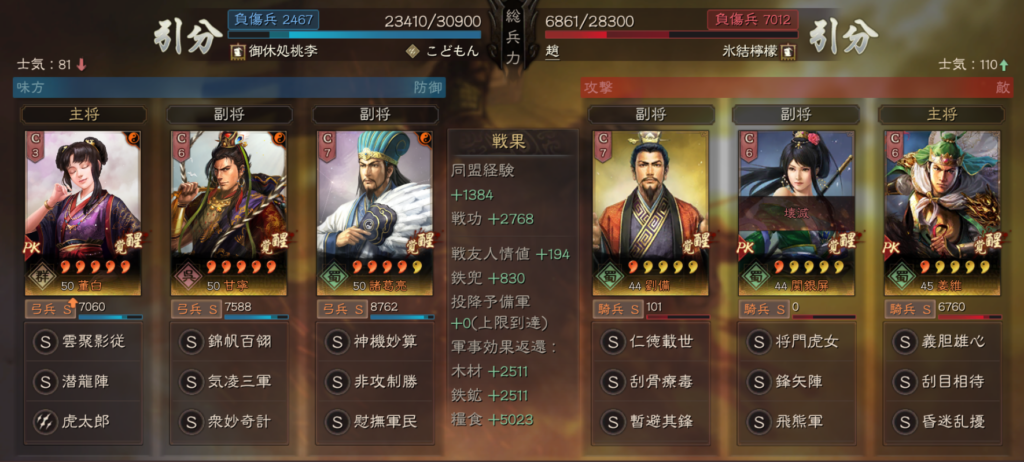Select the 味方 防御 side header
Screen dimensions: 1024x462
click(229, 88)
